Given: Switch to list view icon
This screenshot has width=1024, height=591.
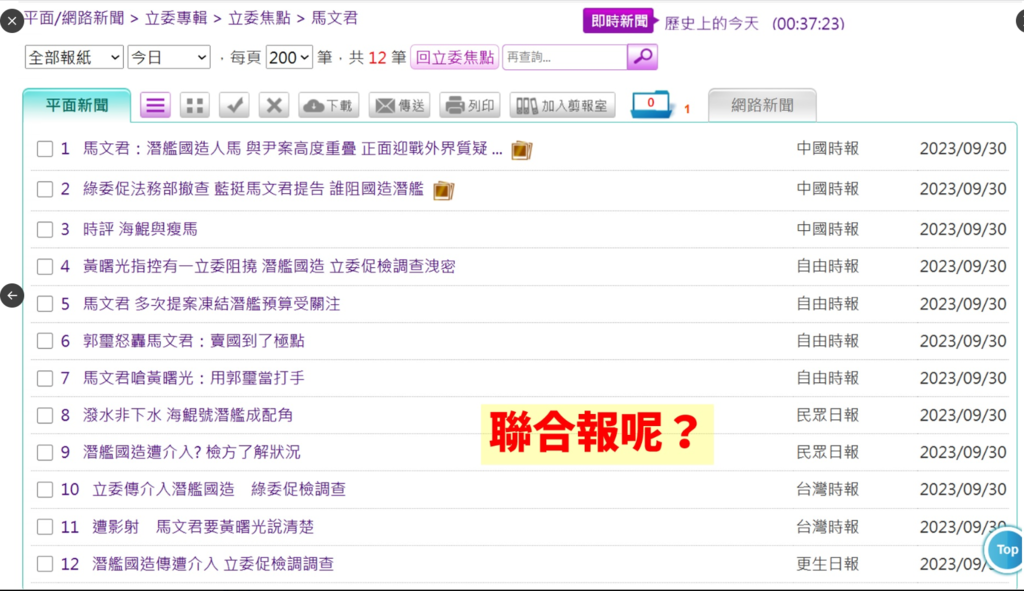Looking at the screenshot, I should tap(155, 105).
